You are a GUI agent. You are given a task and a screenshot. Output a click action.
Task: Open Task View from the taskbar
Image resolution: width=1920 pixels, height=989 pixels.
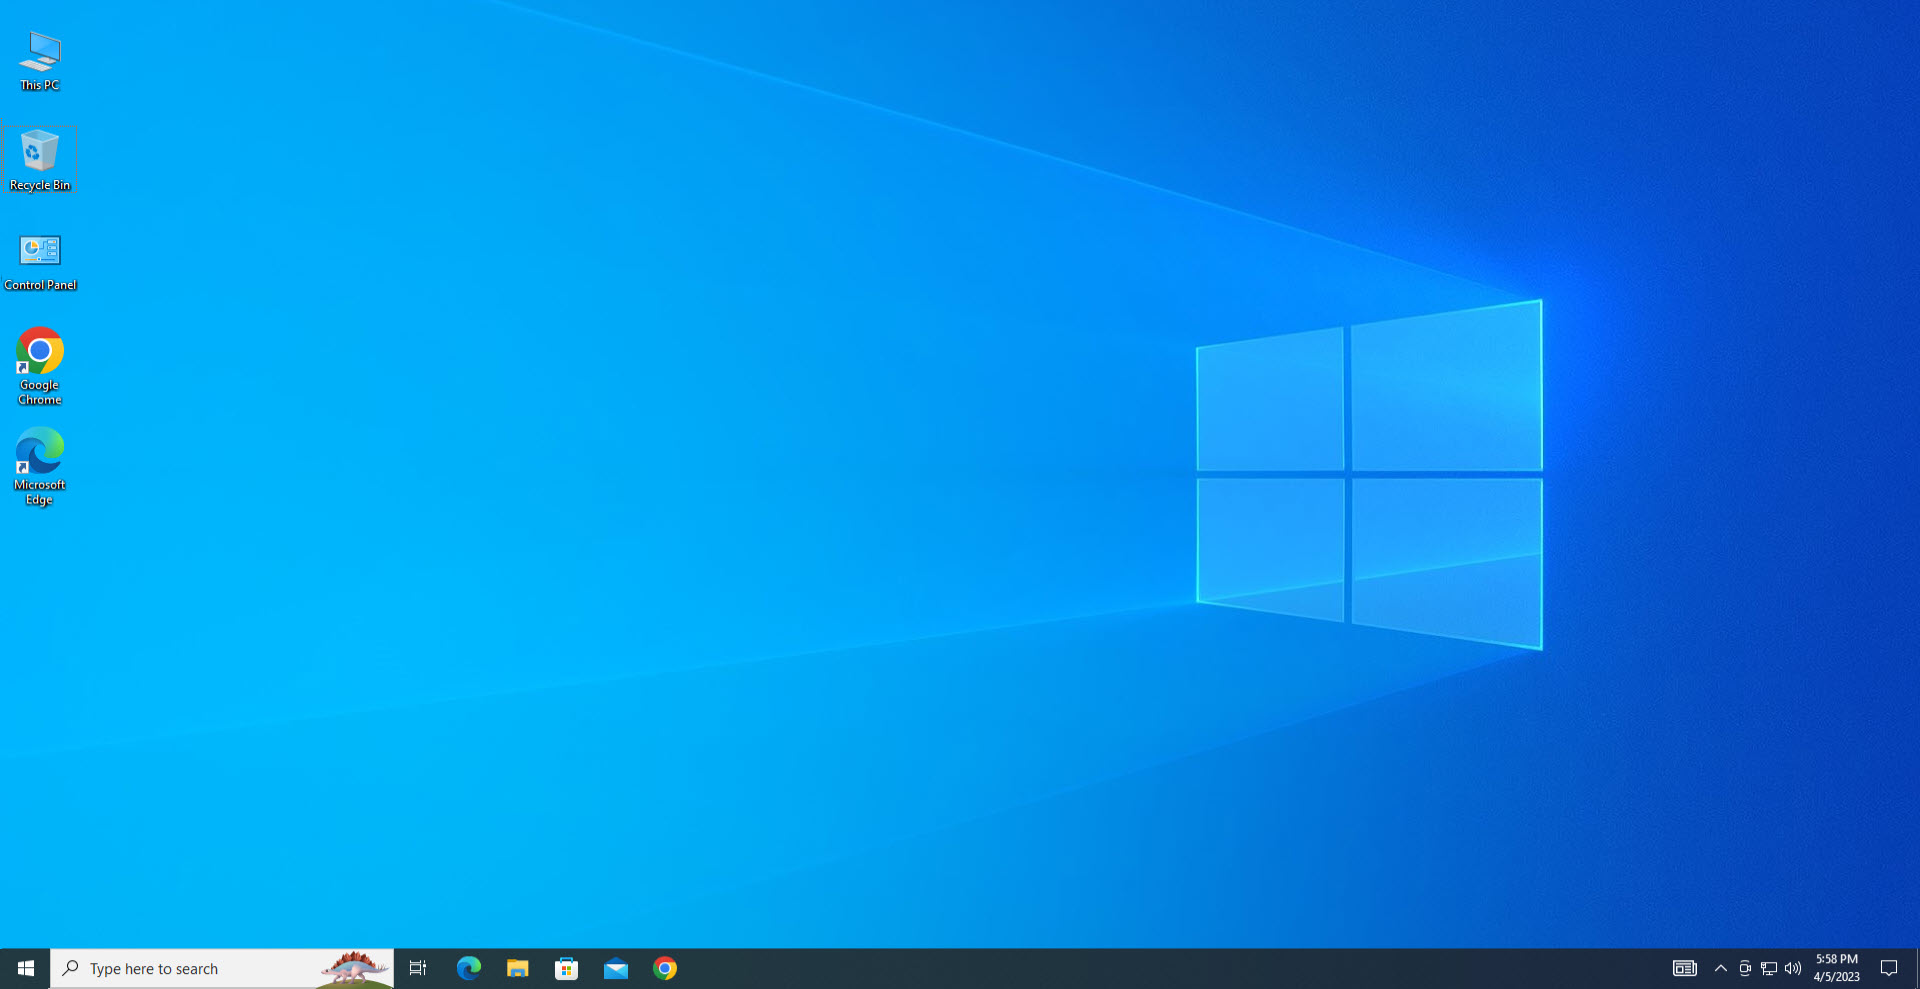pyautogui.click(x=418, y=968)
